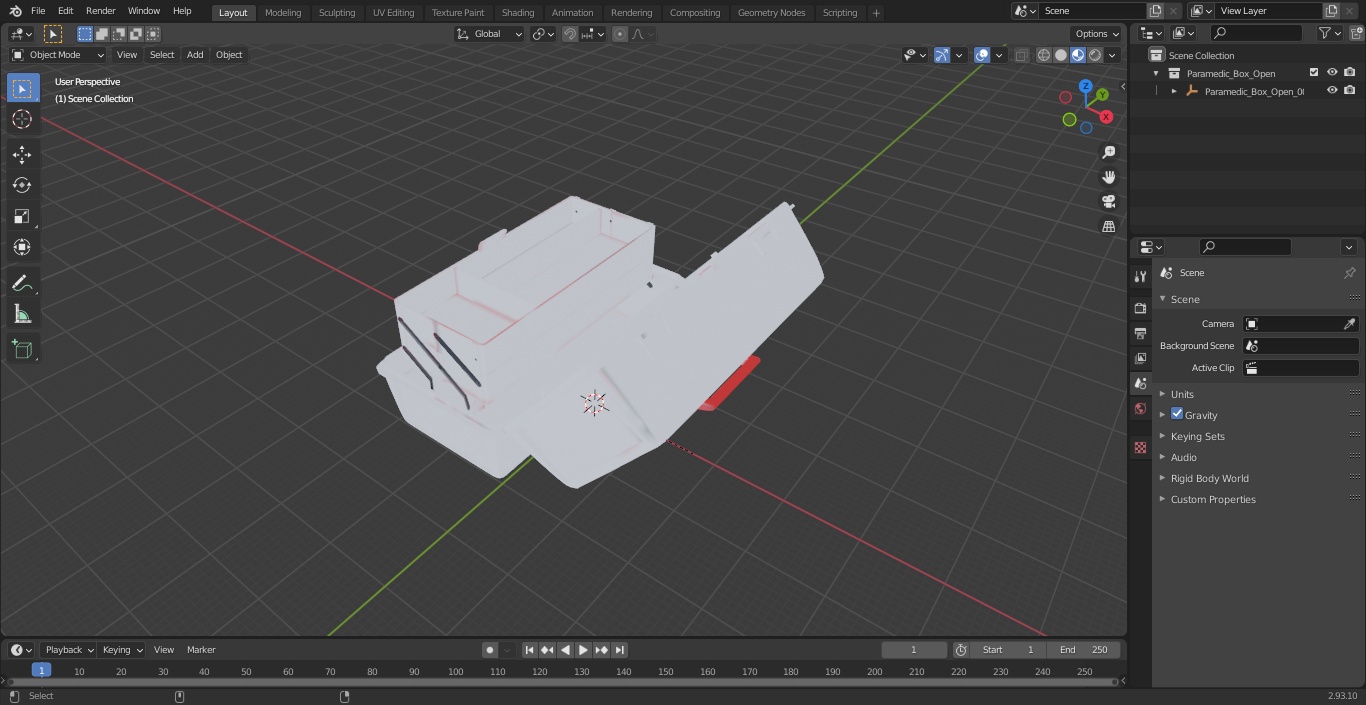Click the Blender logo menu
This screenshot has width=1366, height=705.
pos(15,11)
